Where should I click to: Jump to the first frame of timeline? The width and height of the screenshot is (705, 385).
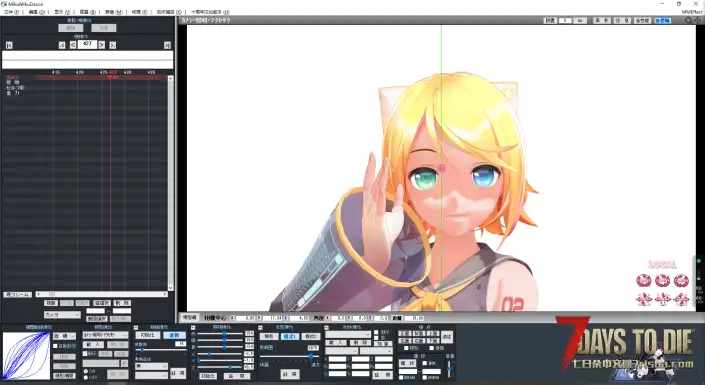tap(9, 45)
